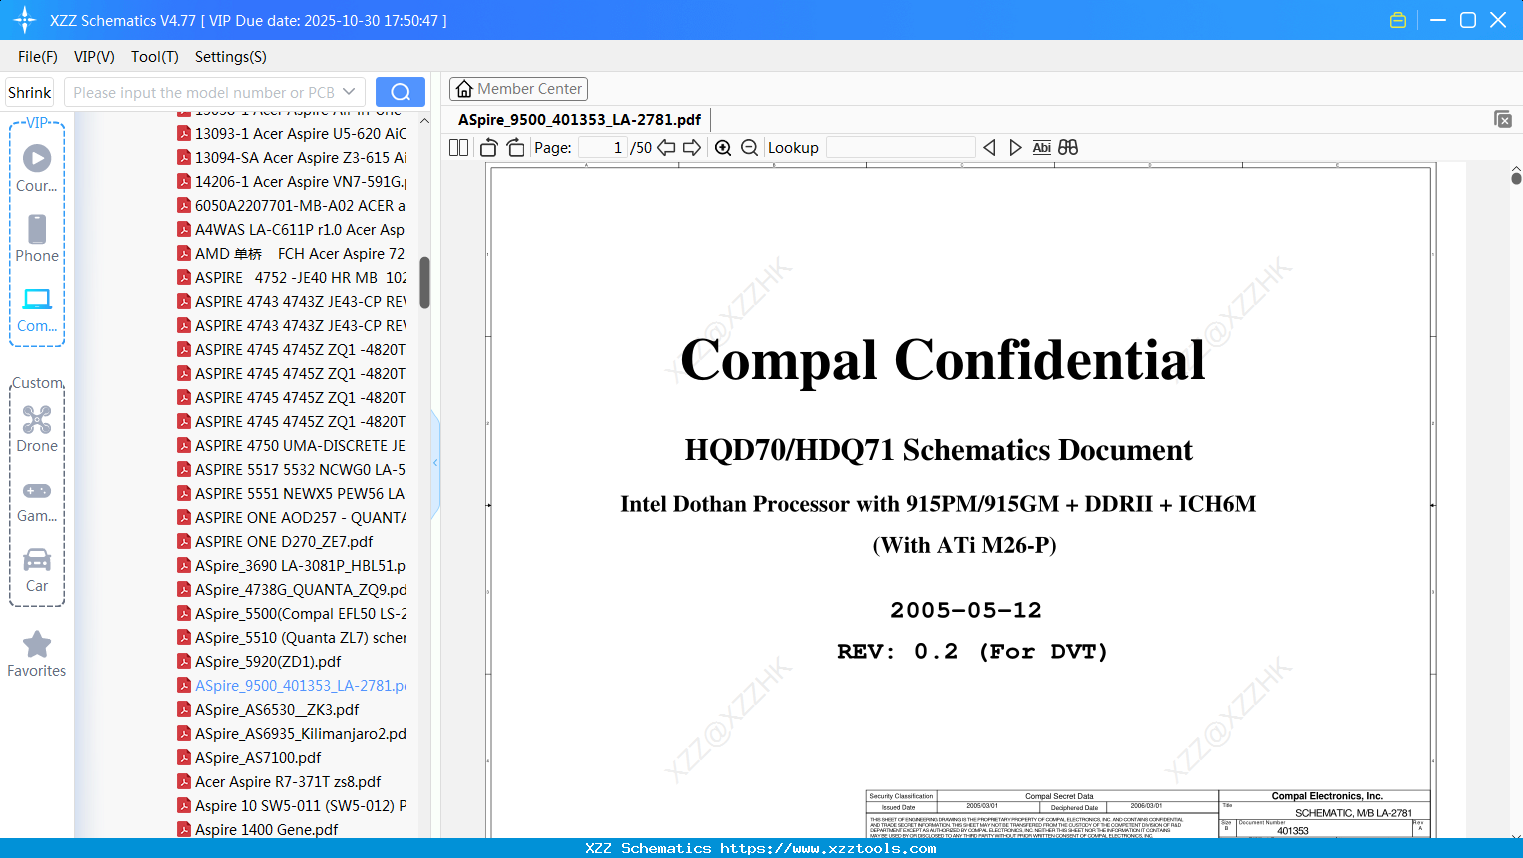Open the File(F) menu
Screen dimensions: 1523x858
38,57
